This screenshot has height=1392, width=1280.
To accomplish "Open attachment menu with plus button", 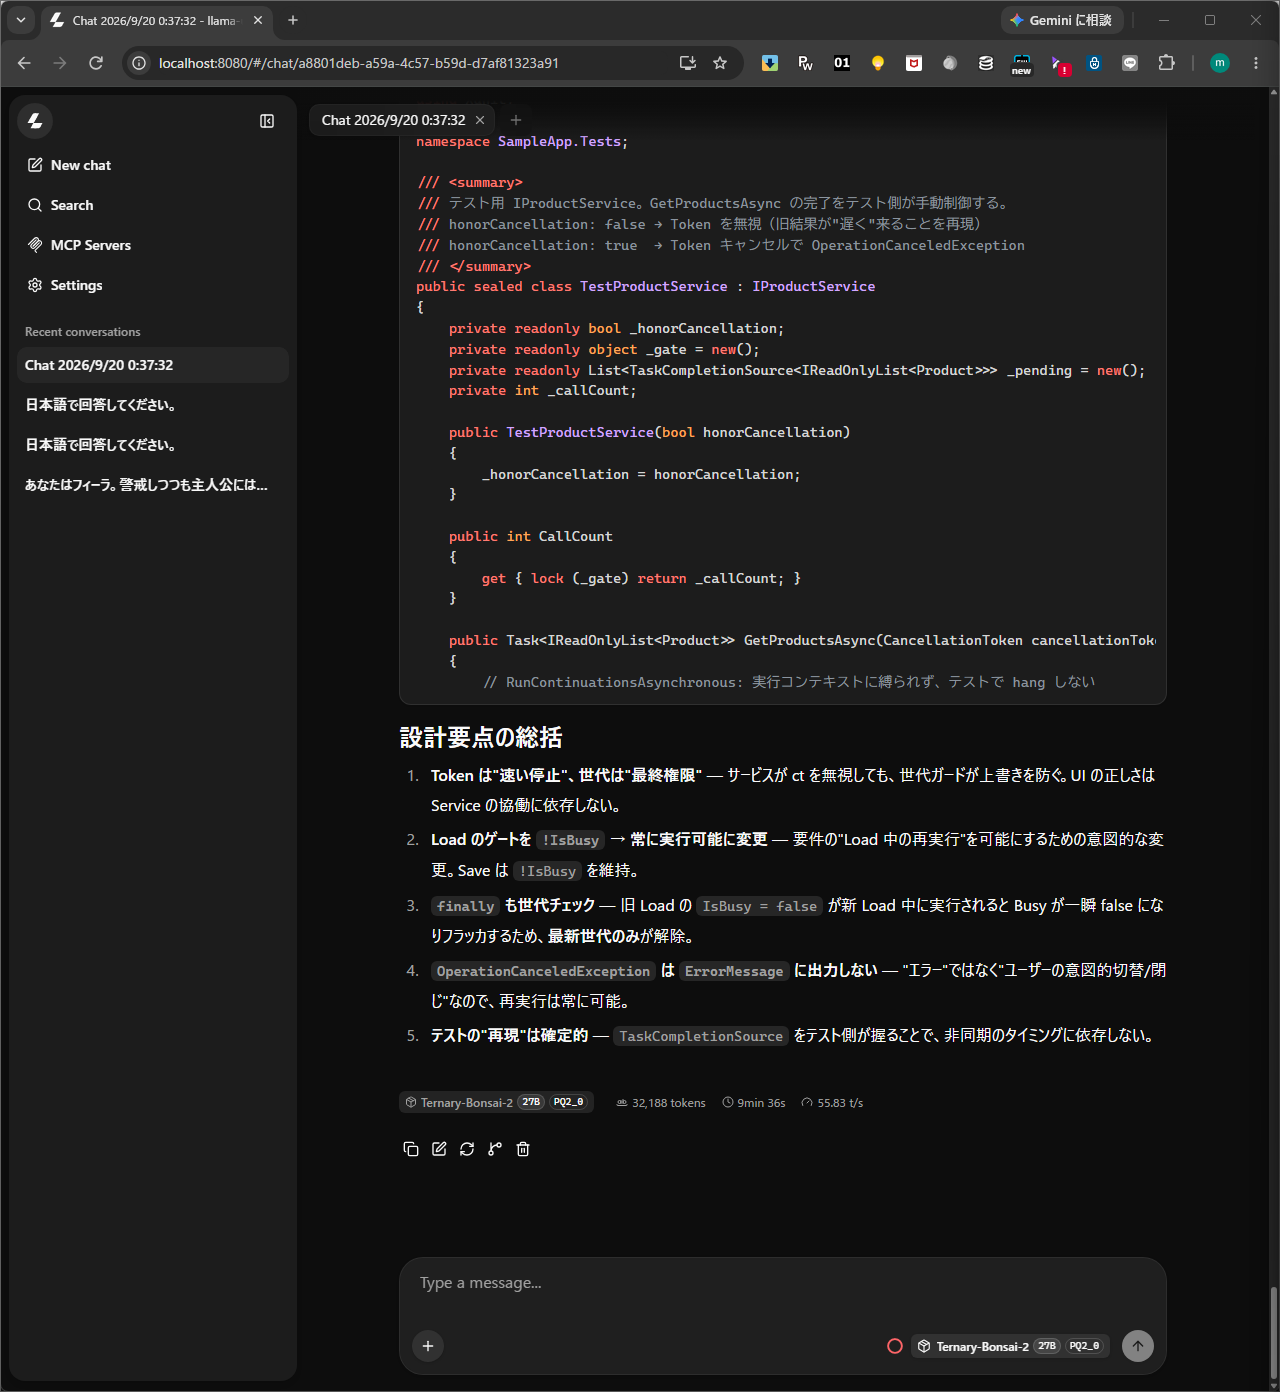I will [428, 1346].
